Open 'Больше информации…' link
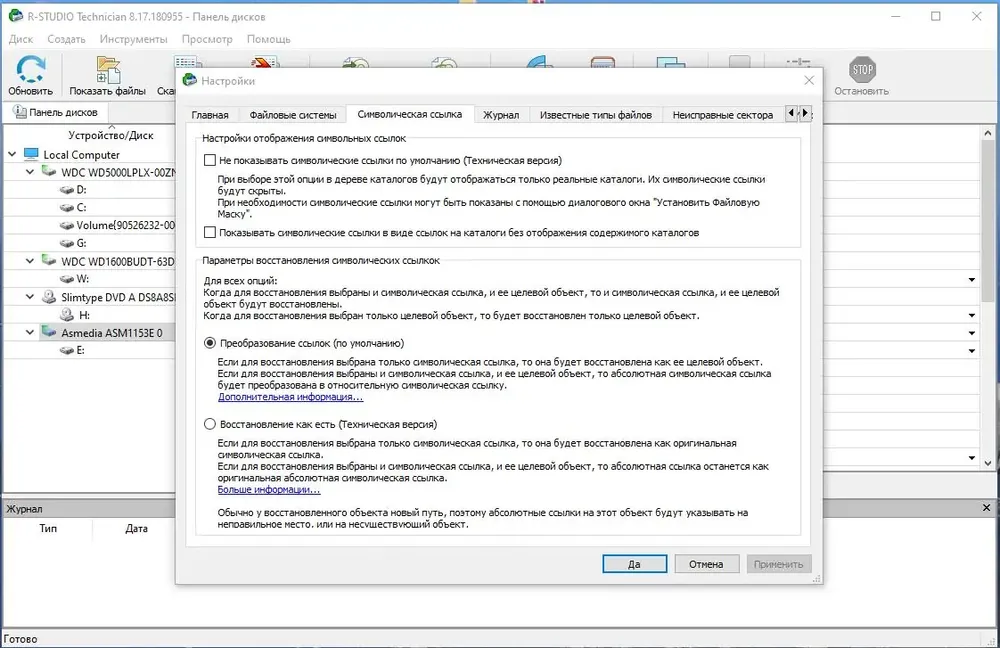The image size is (1000, 648). point(268,490)
